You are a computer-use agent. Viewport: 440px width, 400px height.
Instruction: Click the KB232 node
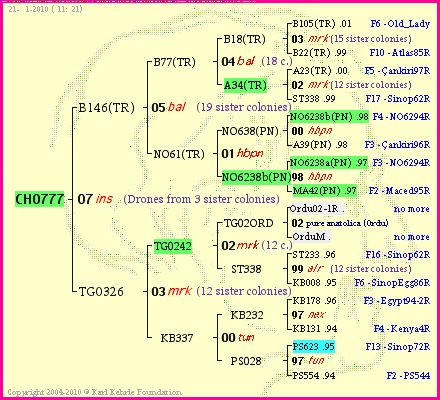click(x=247, y=315)
